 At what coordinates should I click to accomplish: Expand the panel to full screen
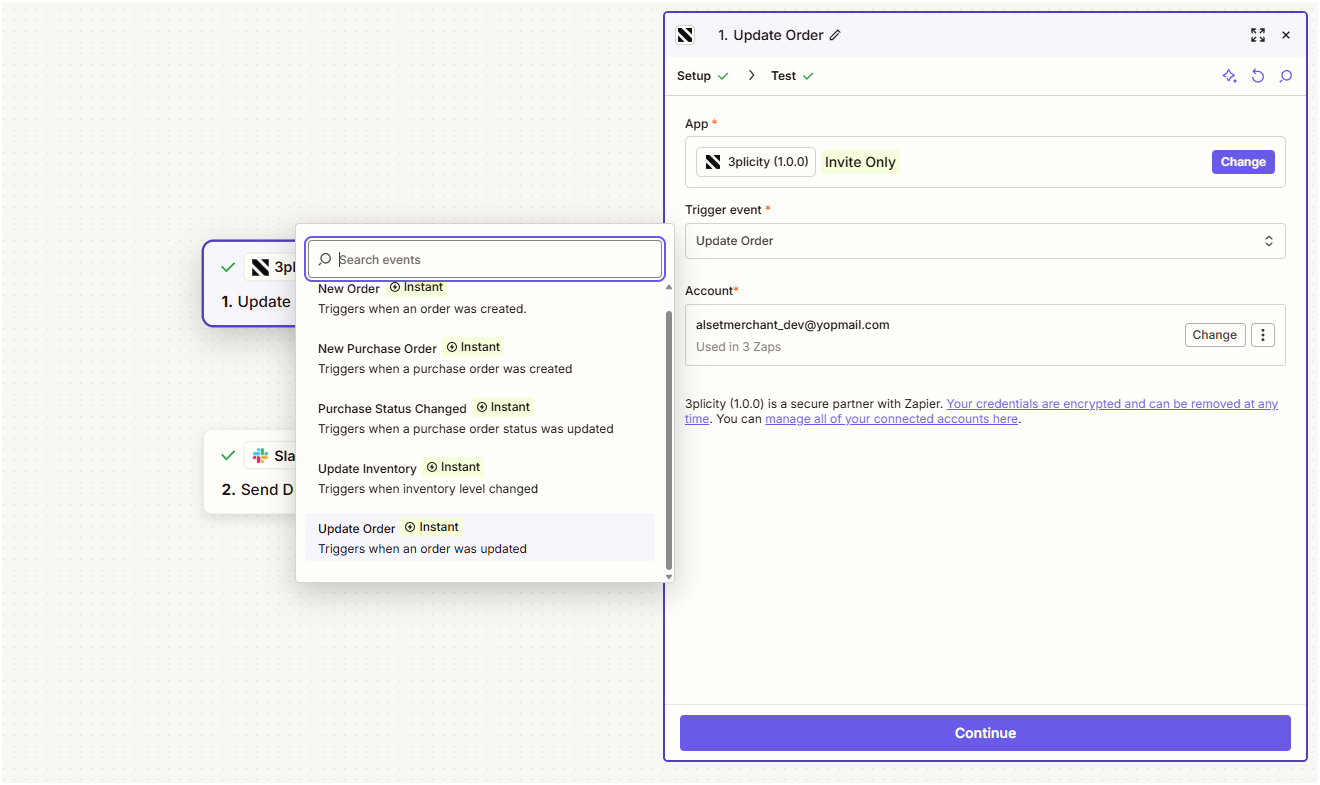pyautogui.click(x=1258, y=35)
